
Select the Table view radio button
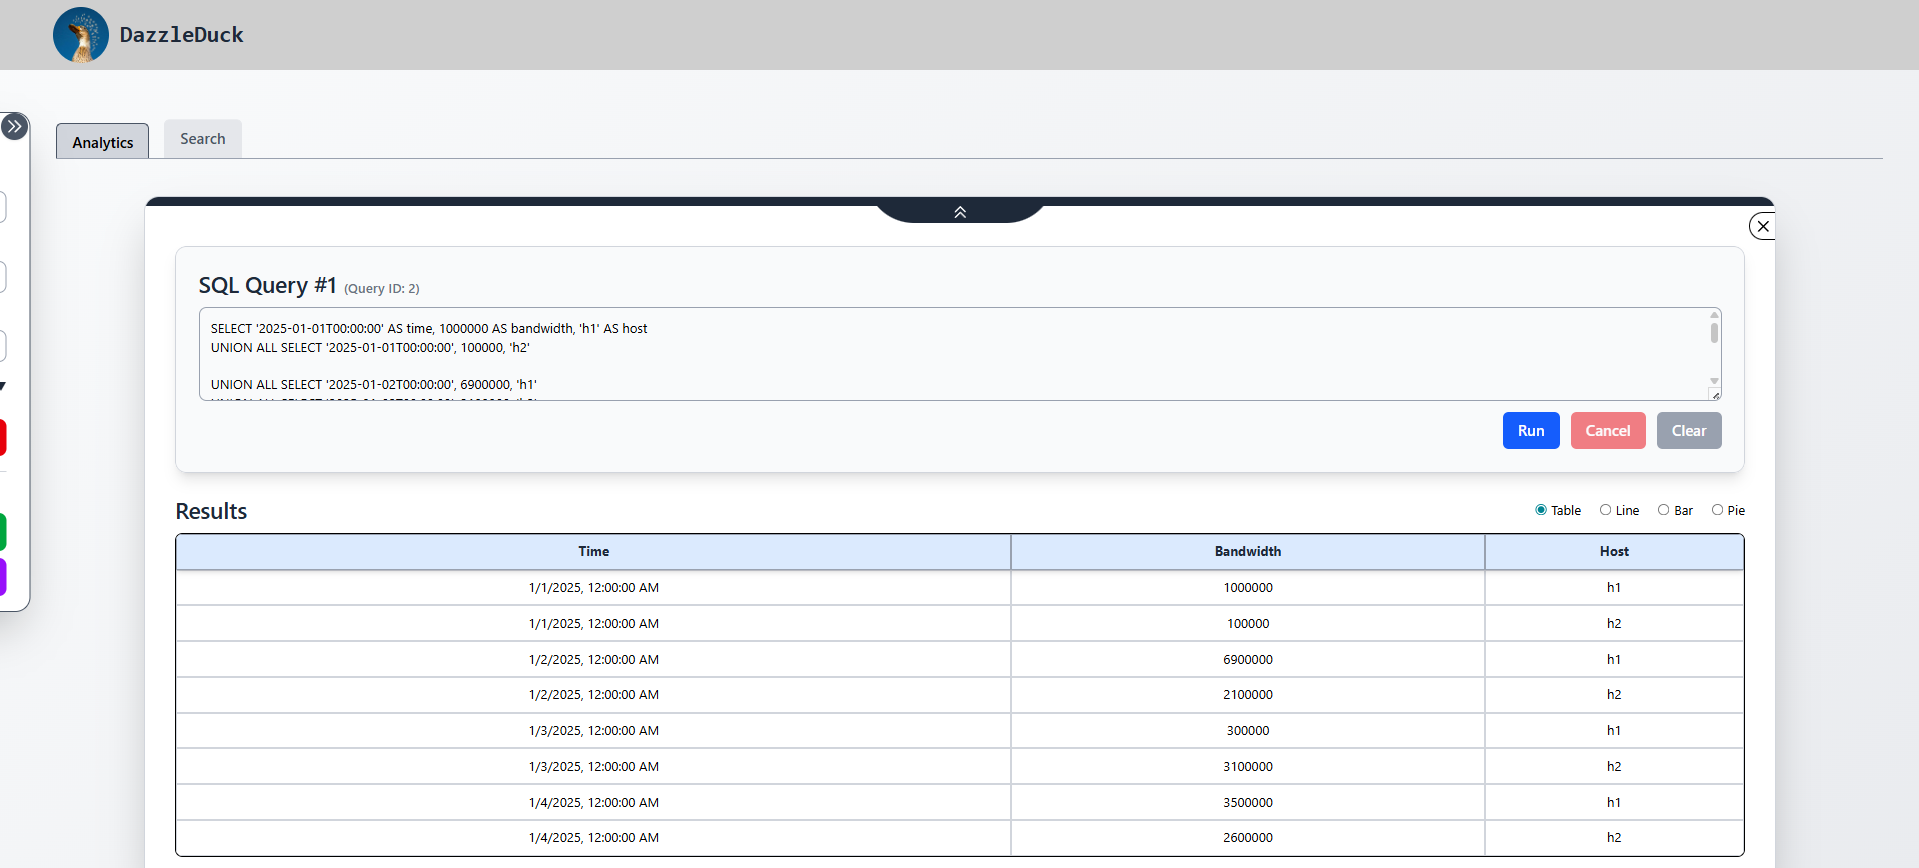pyautogui.click(x=1541, y=510)
